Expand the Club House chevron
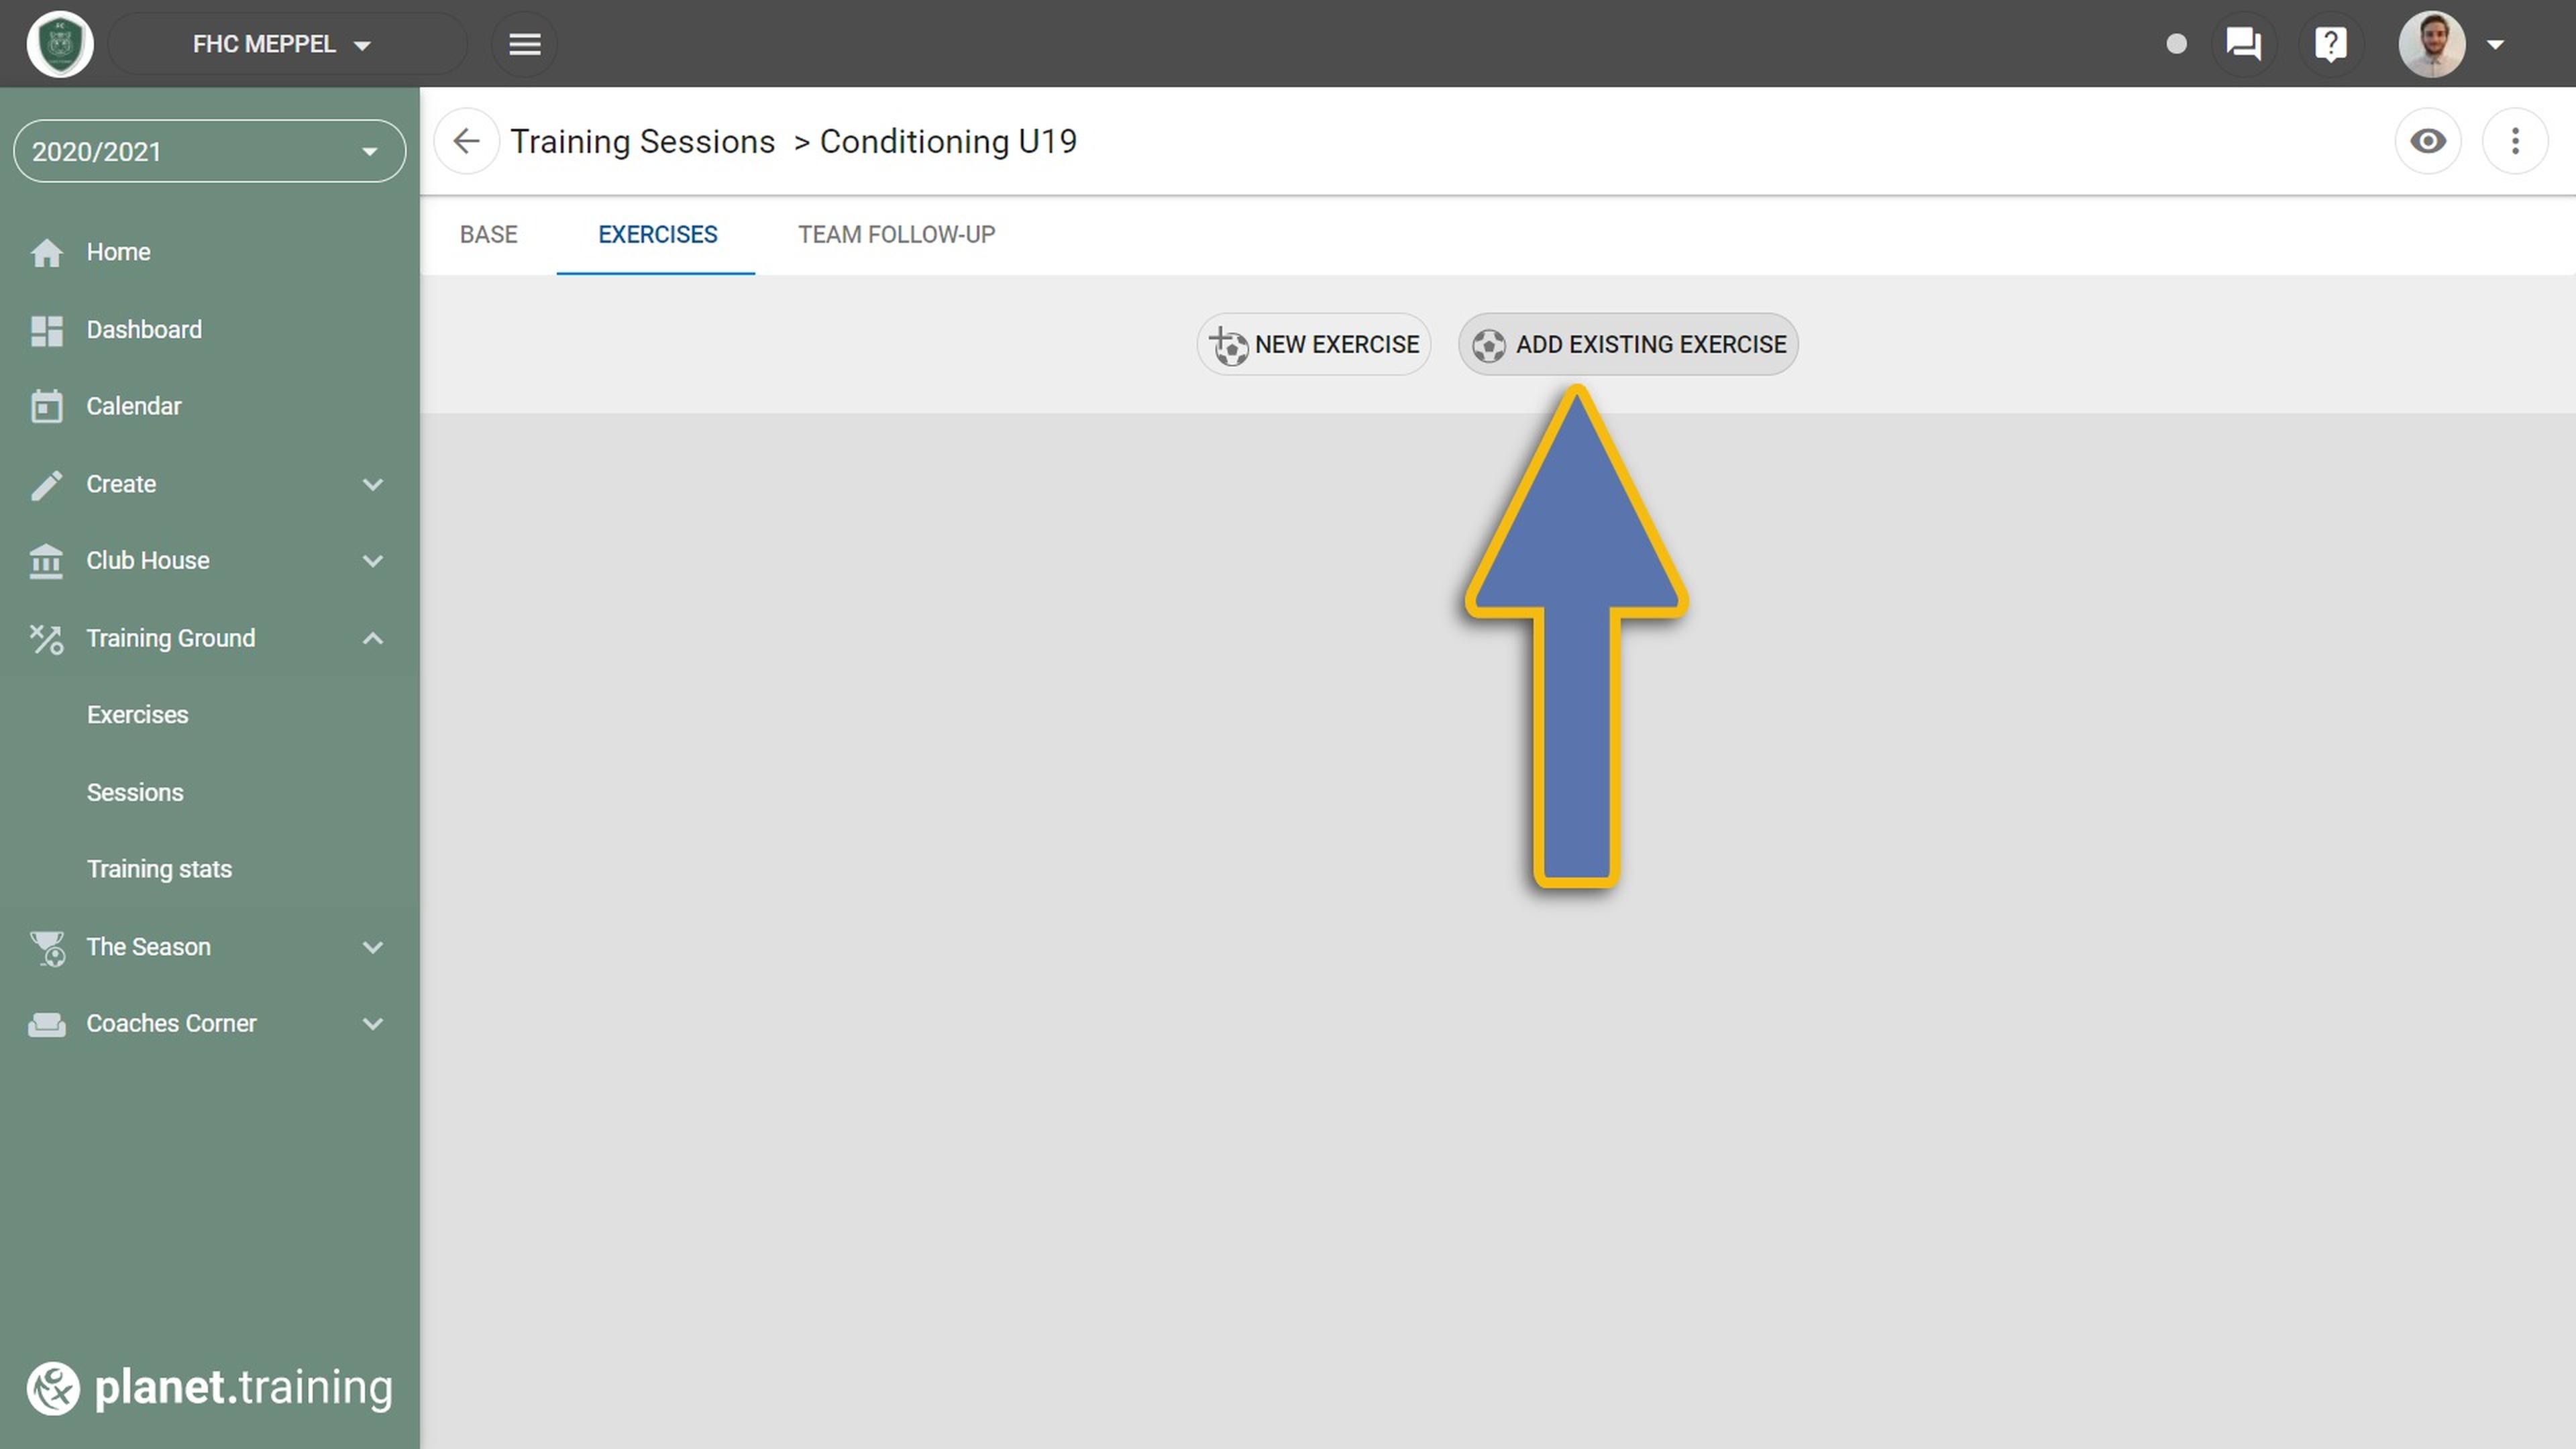The width and height of the screenshot is (2576, 1449). 372,561
